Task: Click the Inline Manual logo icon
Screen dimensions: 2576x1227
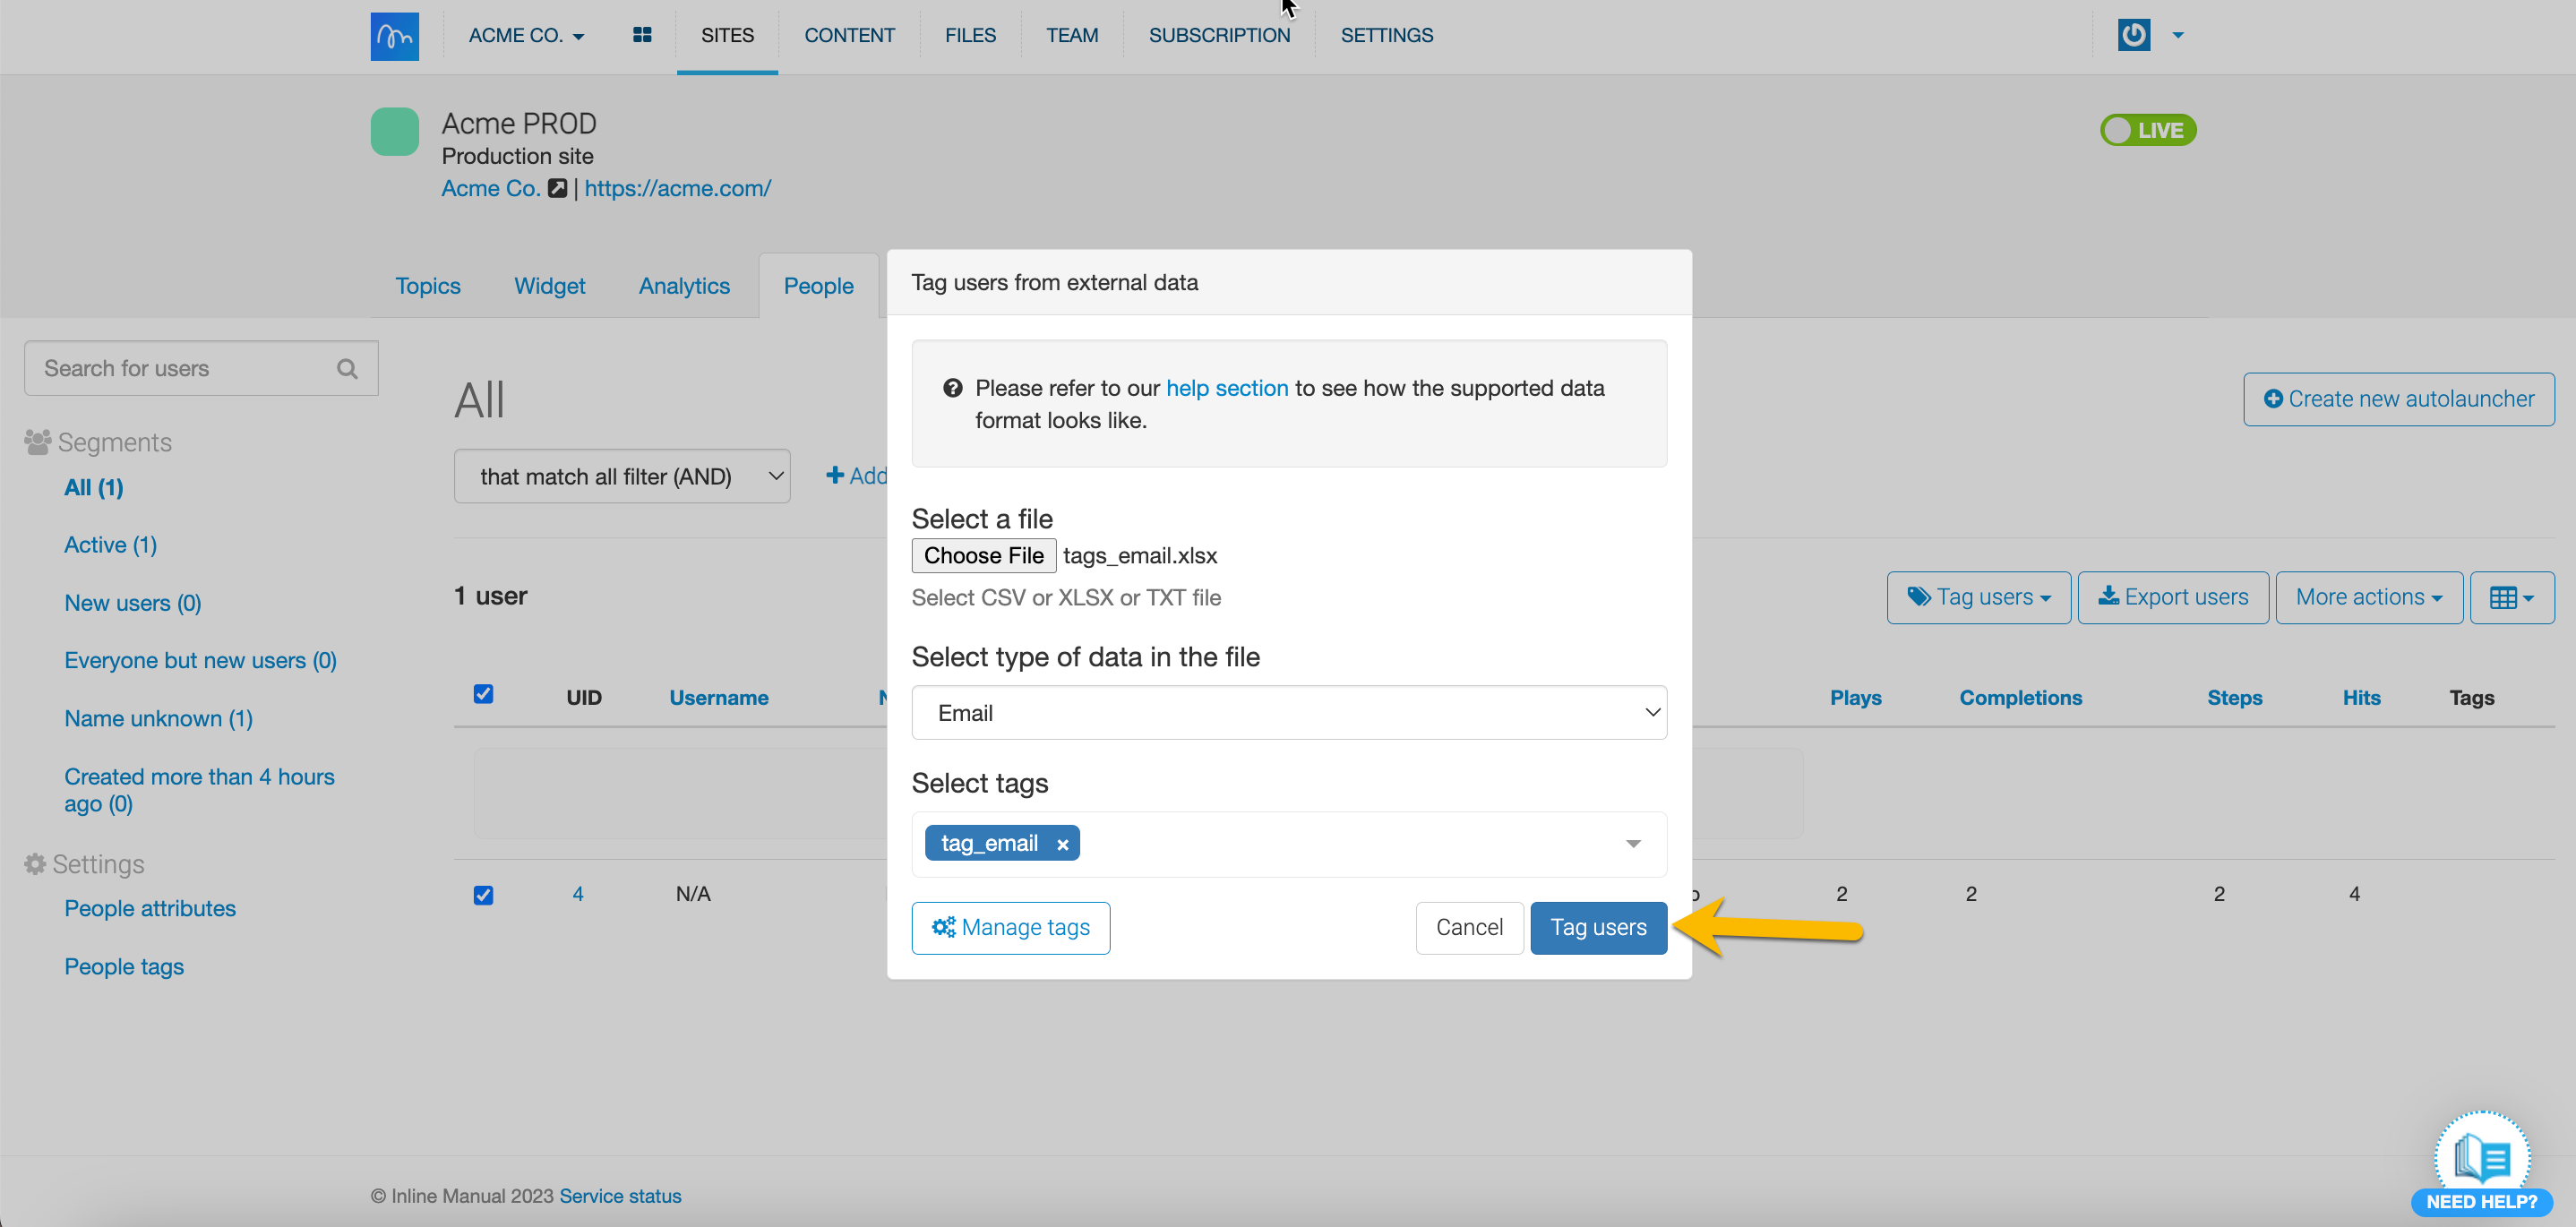Action: pyautogui.click(x=394, y=36)
